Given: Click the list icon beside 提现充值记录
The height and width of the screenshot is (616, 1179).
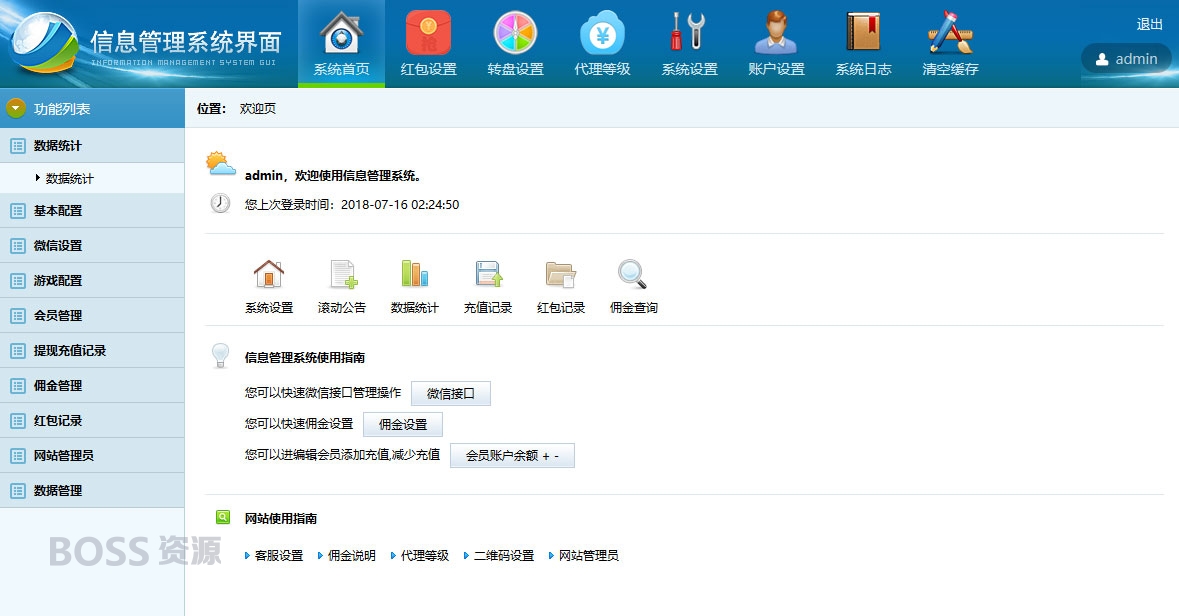Looking at the screenshot, I should 18,350.
